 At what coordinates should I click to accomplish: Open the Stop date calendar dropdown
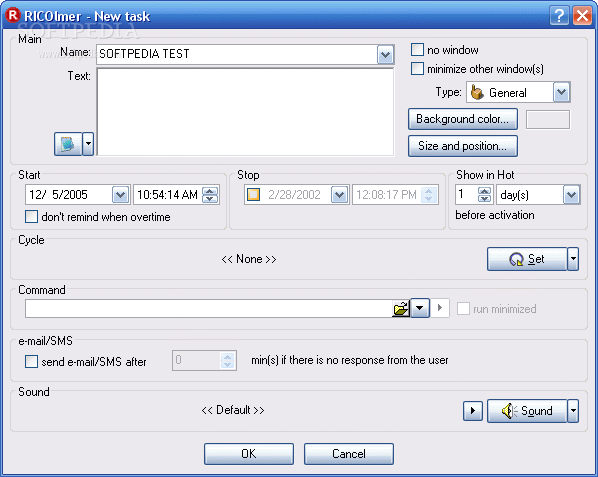[339, 195]
